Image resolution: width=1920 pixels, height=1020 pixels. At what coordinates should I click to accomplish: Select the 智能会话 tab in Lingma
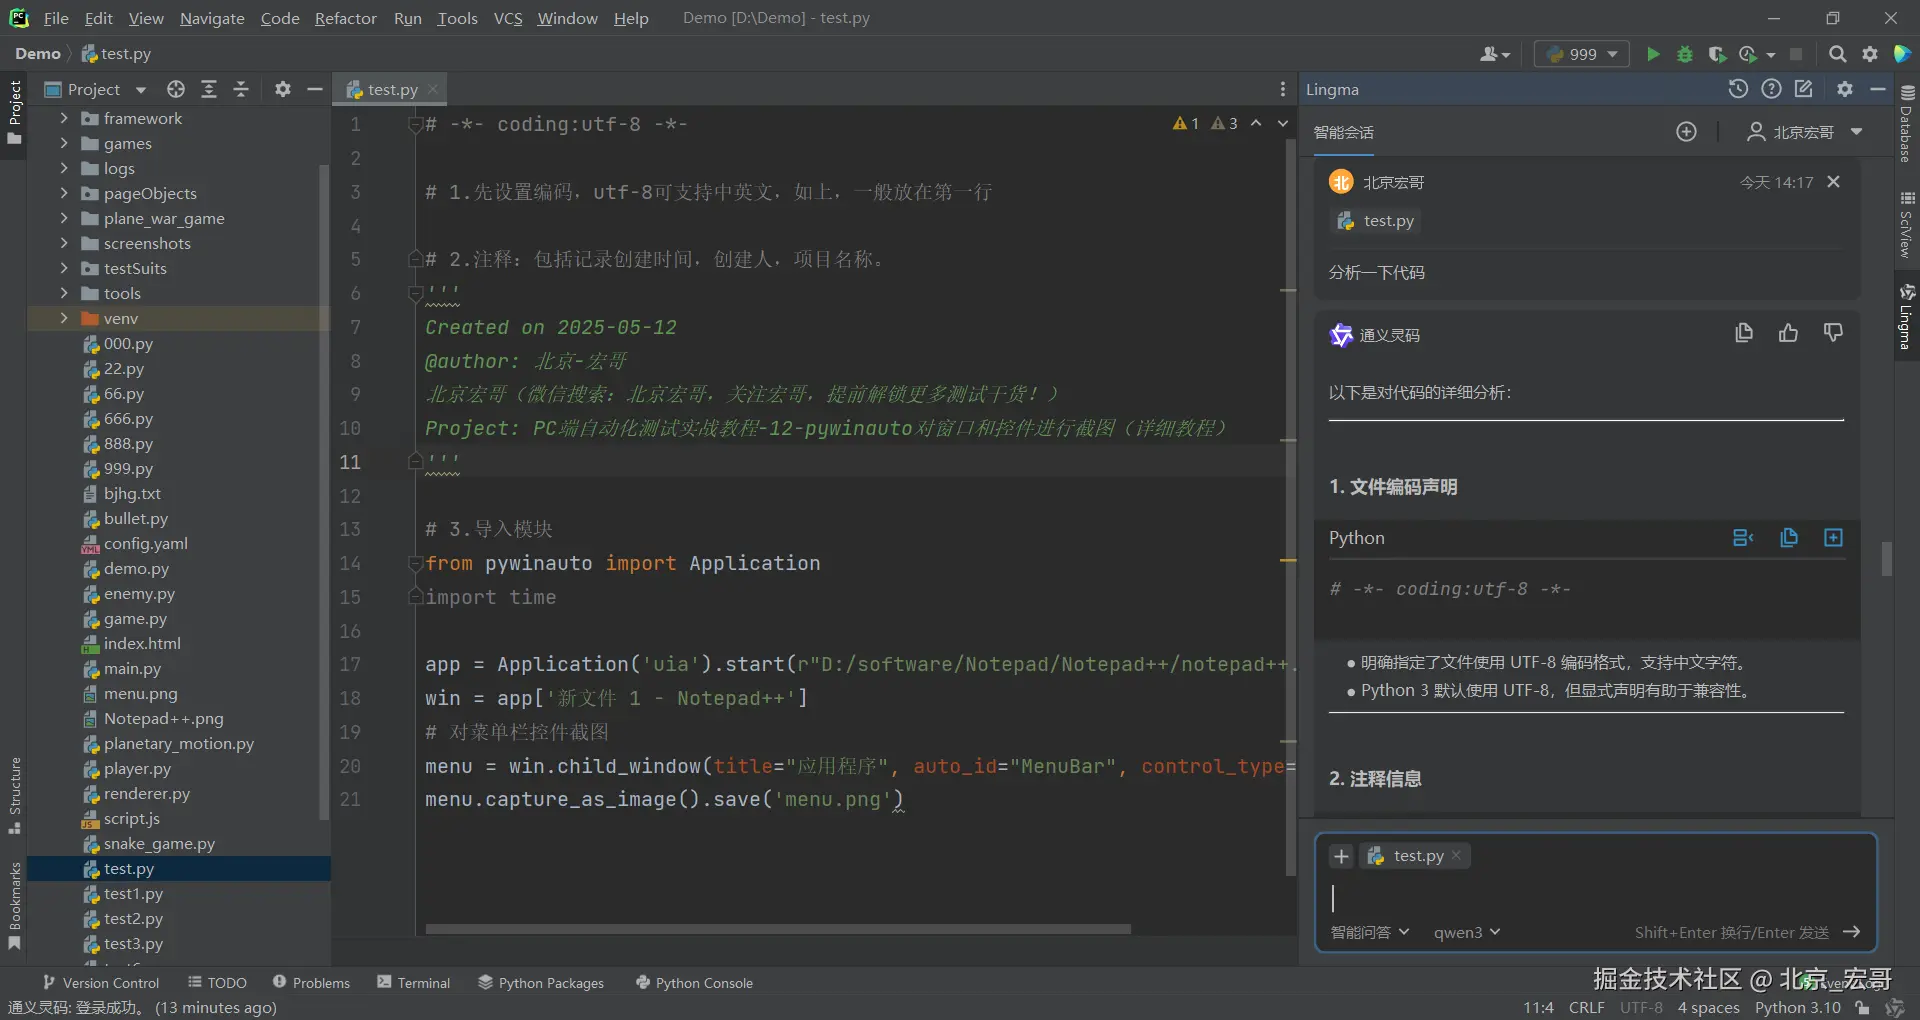coord(1343,132)
